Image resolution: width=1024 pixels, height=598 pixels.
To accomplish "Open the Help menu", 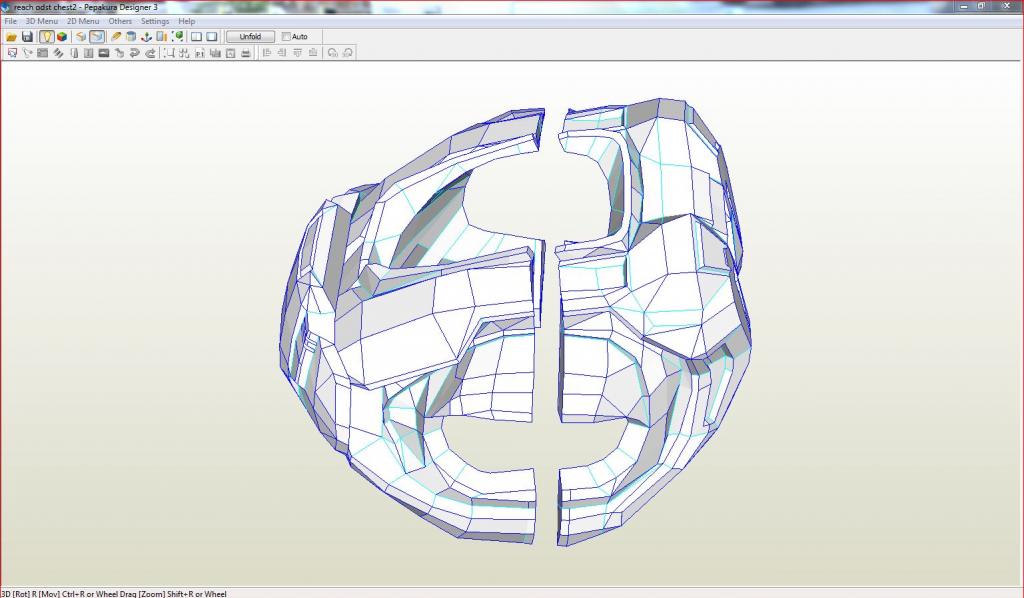I will (187, 21).
